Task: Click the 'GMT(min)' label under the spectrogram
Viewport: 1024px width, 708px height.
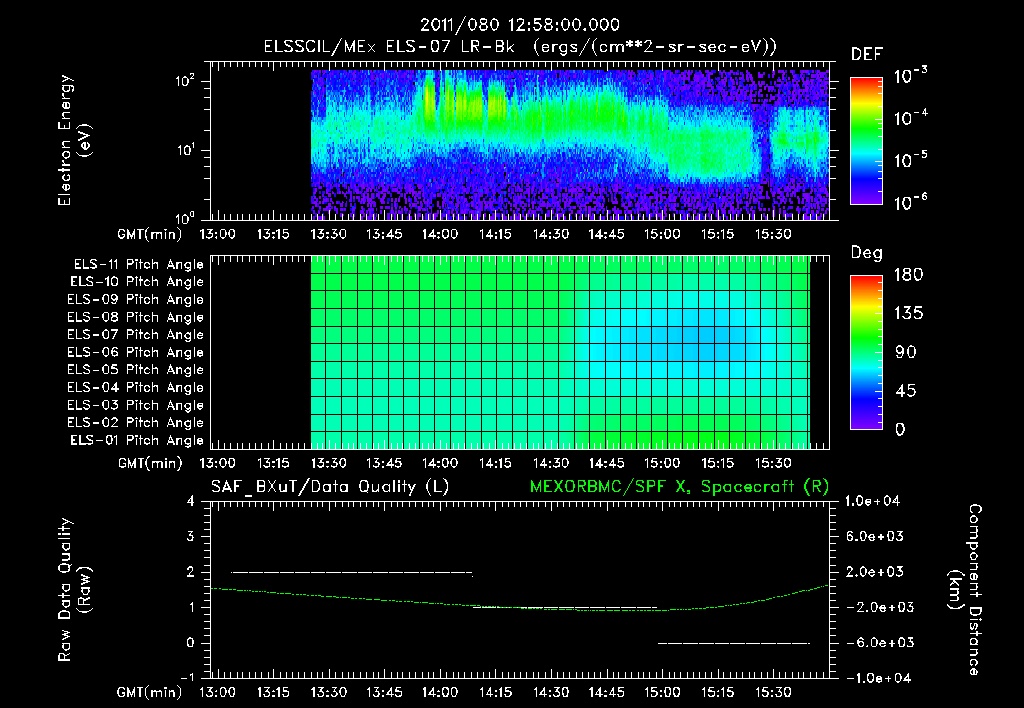Action: tap(150, 234)
